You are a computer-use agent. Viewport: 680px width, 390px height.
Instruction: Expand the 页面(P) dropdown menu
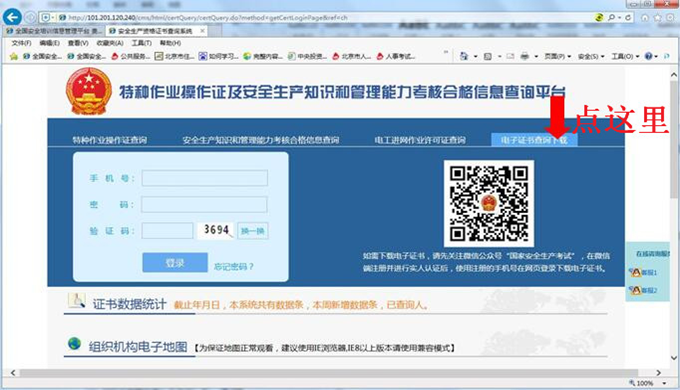[x=558, y=56]
